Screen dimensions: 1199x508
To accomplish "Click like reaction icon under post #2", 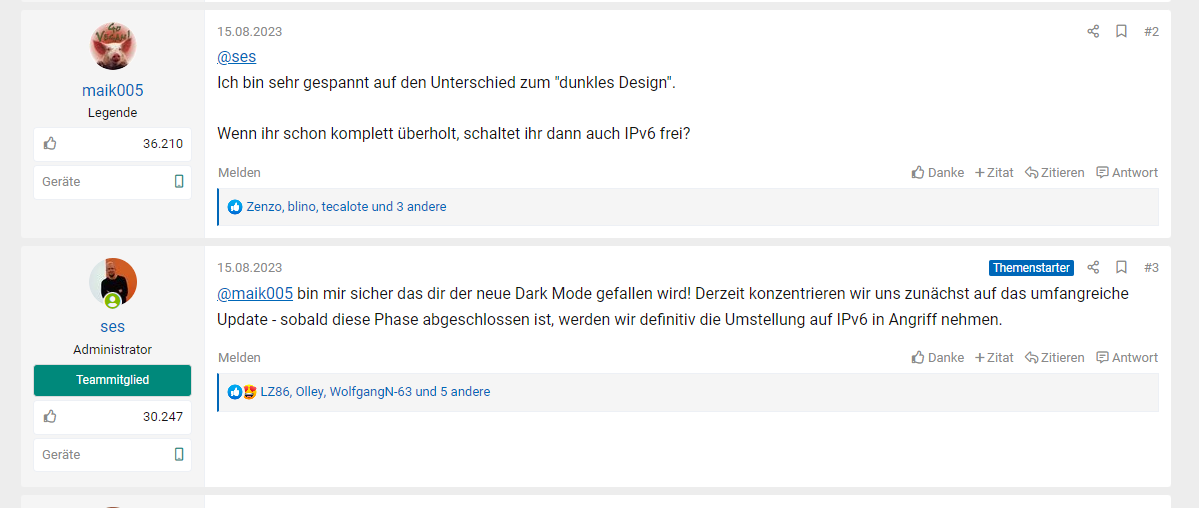I will coord(235,207).
